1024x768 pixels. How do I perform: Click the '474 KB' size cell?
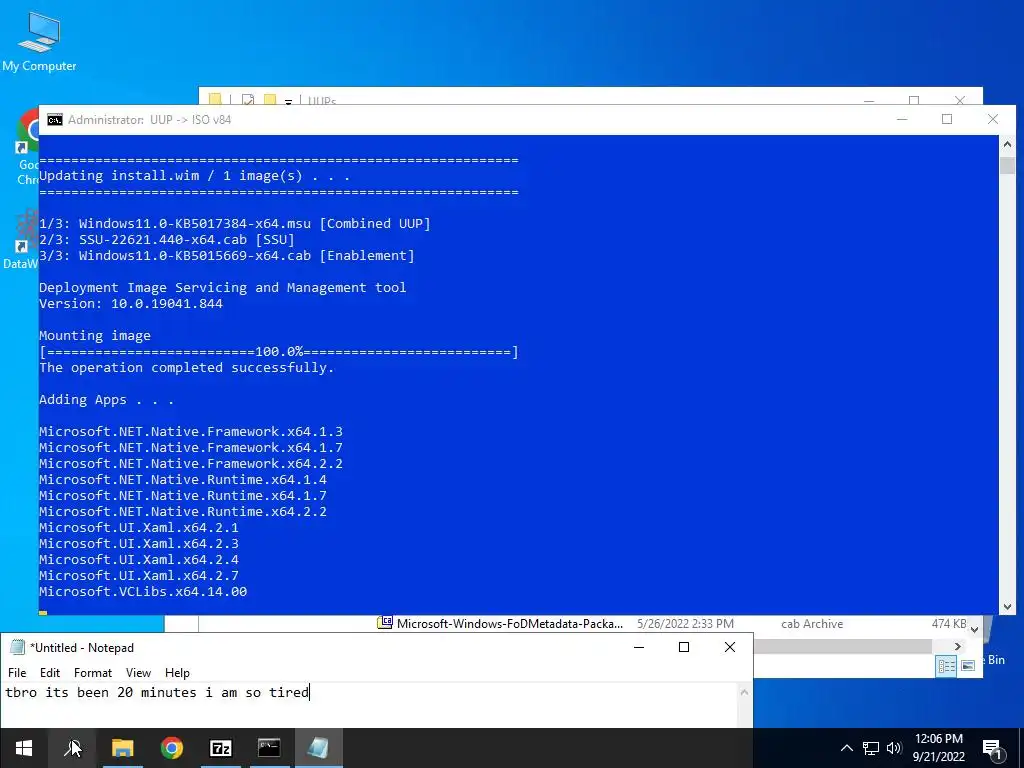[949, 624]
